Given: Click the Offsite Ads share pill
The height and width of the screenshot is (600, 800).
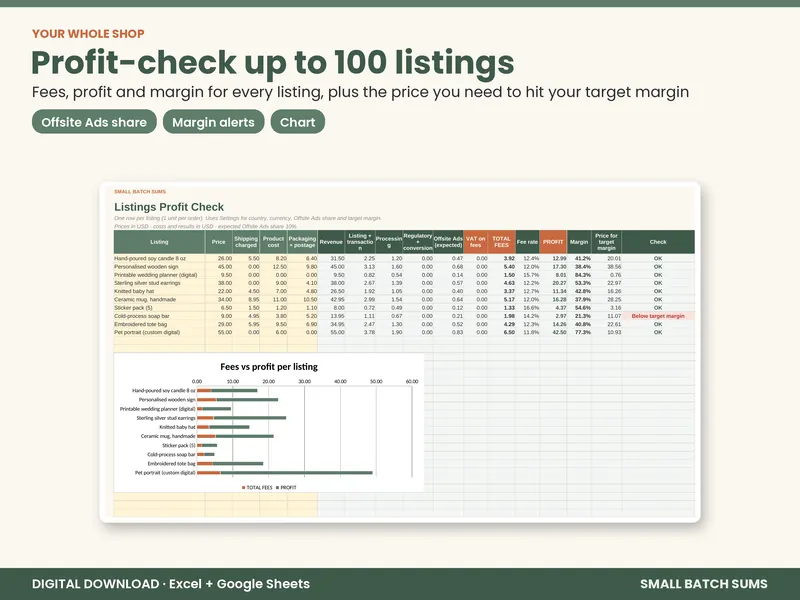Looking at the screenshot, I should point(94,122).
